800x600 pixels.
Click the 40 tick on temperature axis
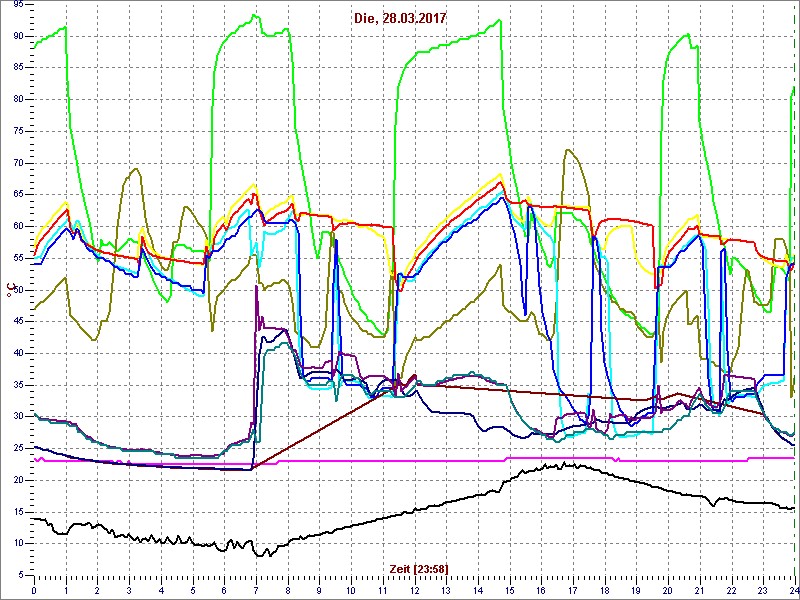point(17,354)
